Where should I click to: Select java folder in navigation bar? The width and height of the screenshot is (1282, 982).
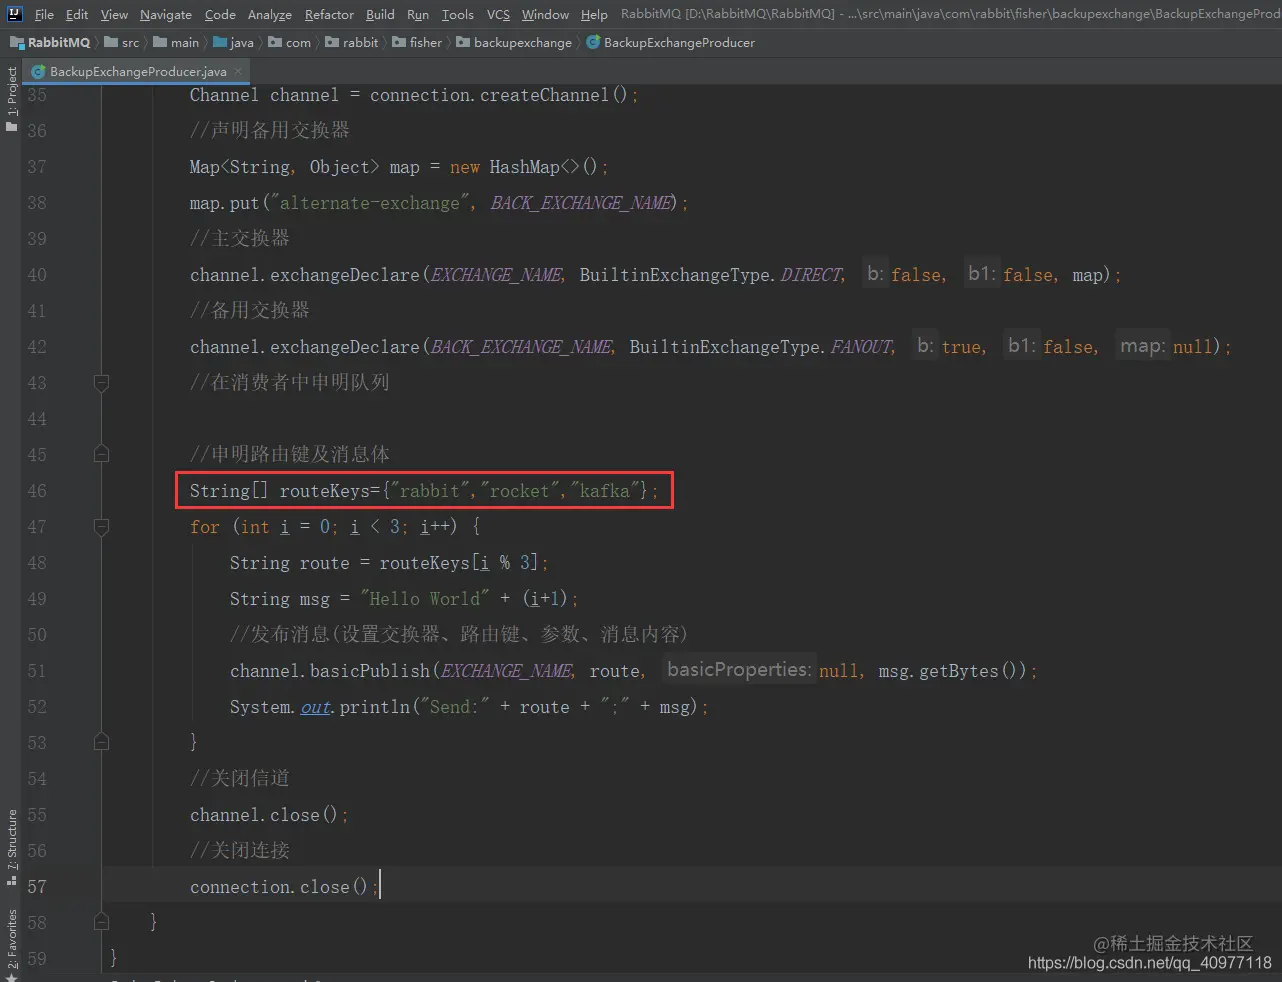(234, 42)
